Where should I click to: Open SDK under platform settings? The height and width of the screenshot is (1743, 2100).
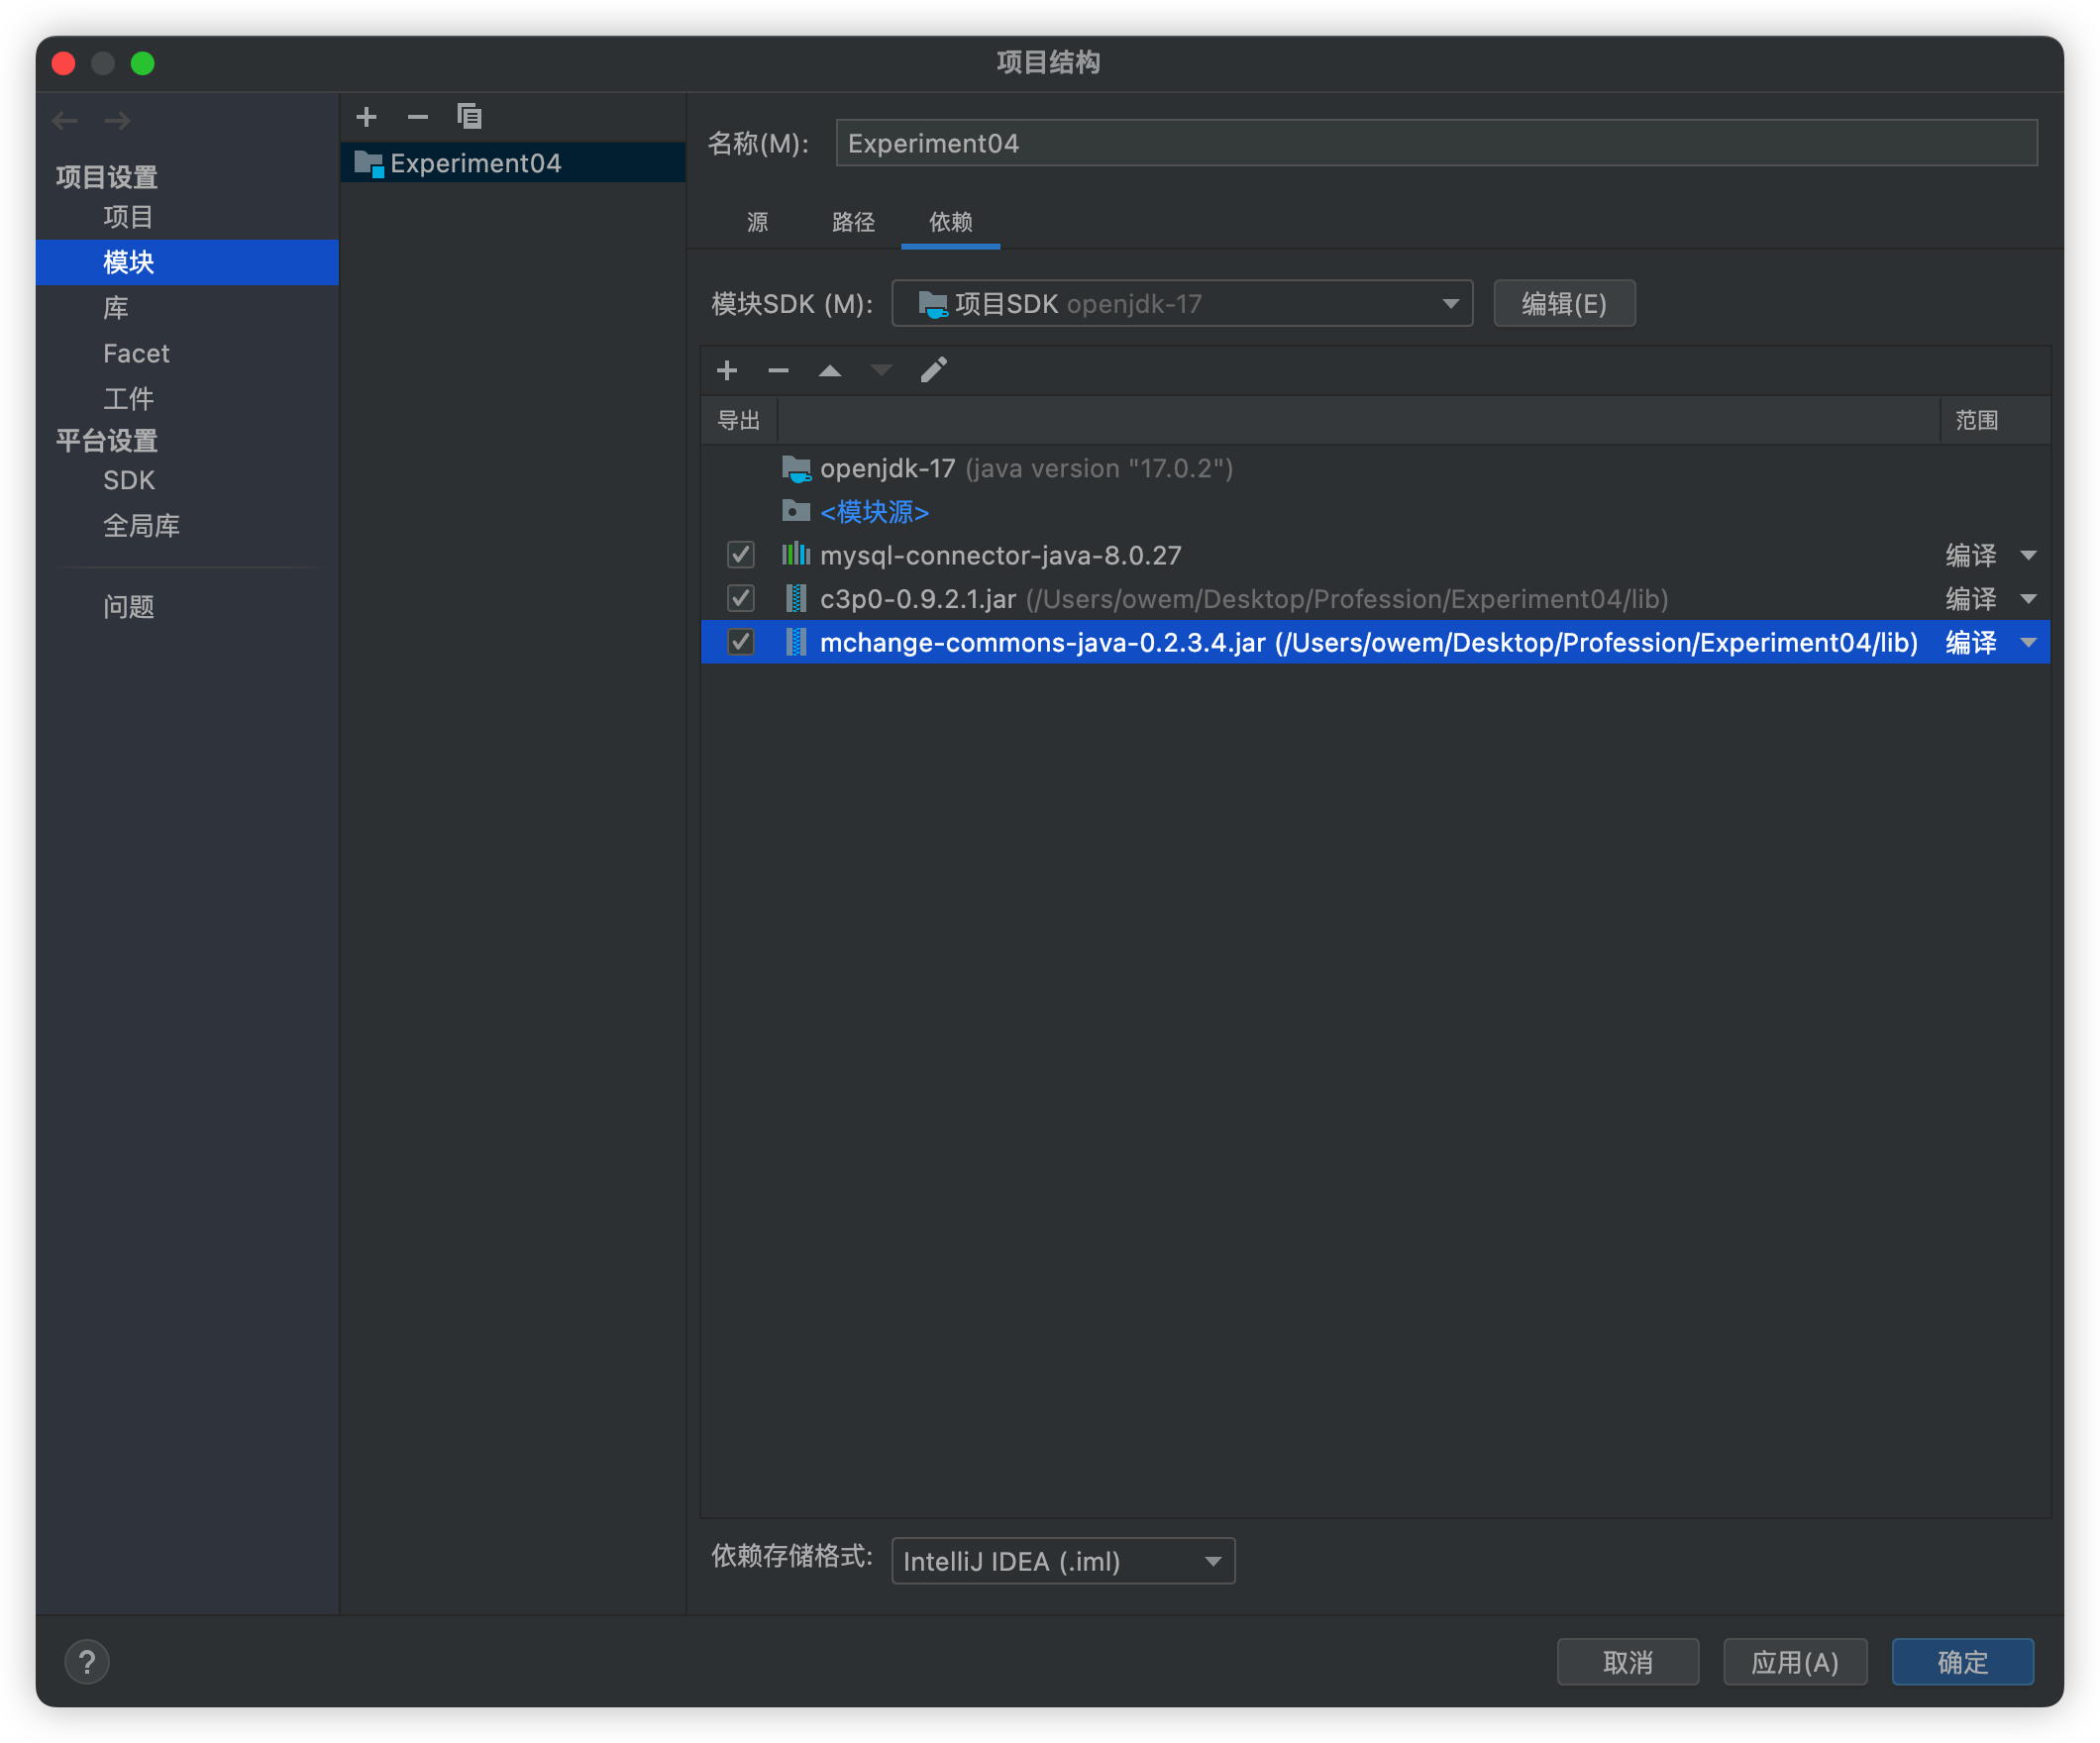(x=129, y=481)
